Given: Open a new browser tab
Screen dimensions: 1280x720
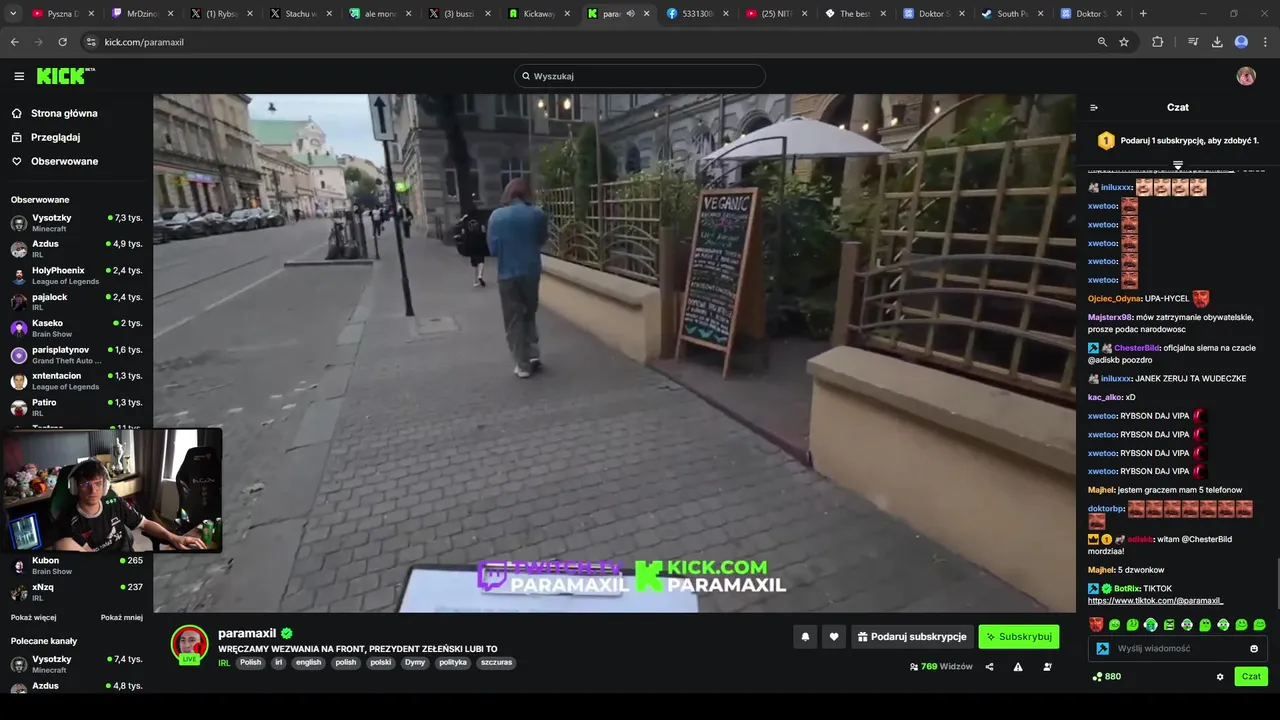Looking at the screenshot, I should coord(1143,14).
